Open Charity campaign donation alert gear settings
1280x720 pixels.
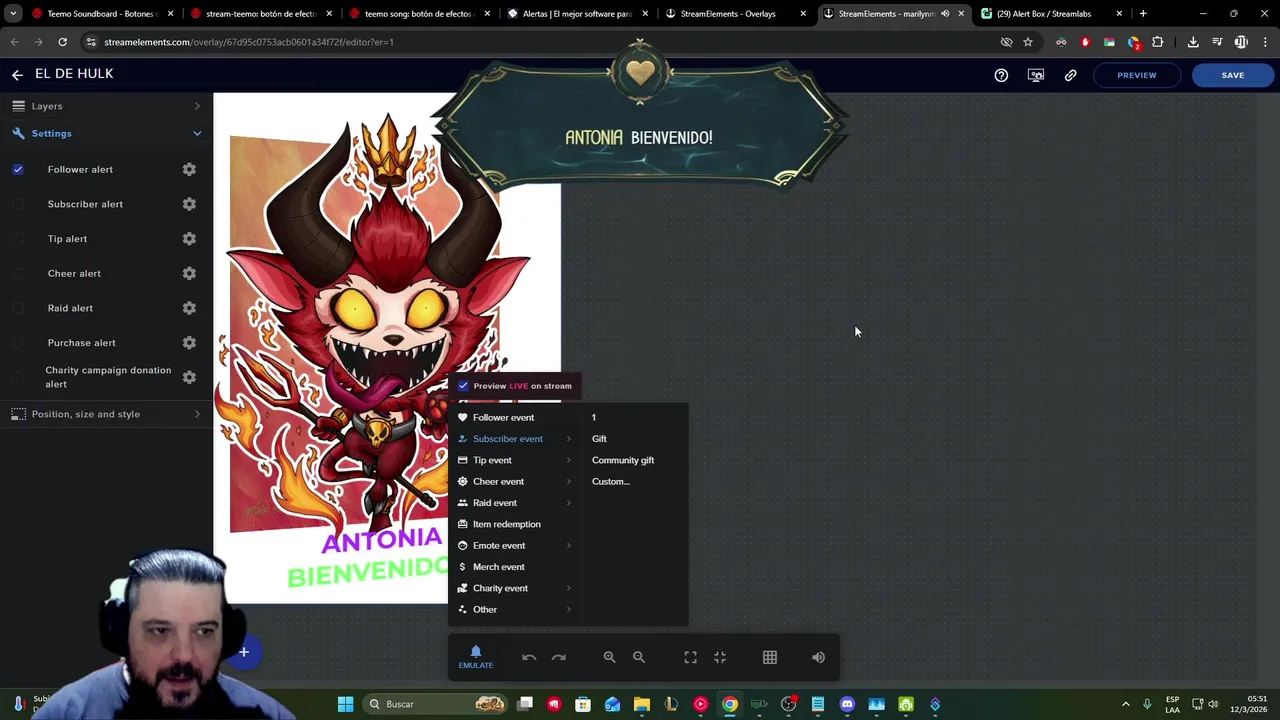coord(189,377)
